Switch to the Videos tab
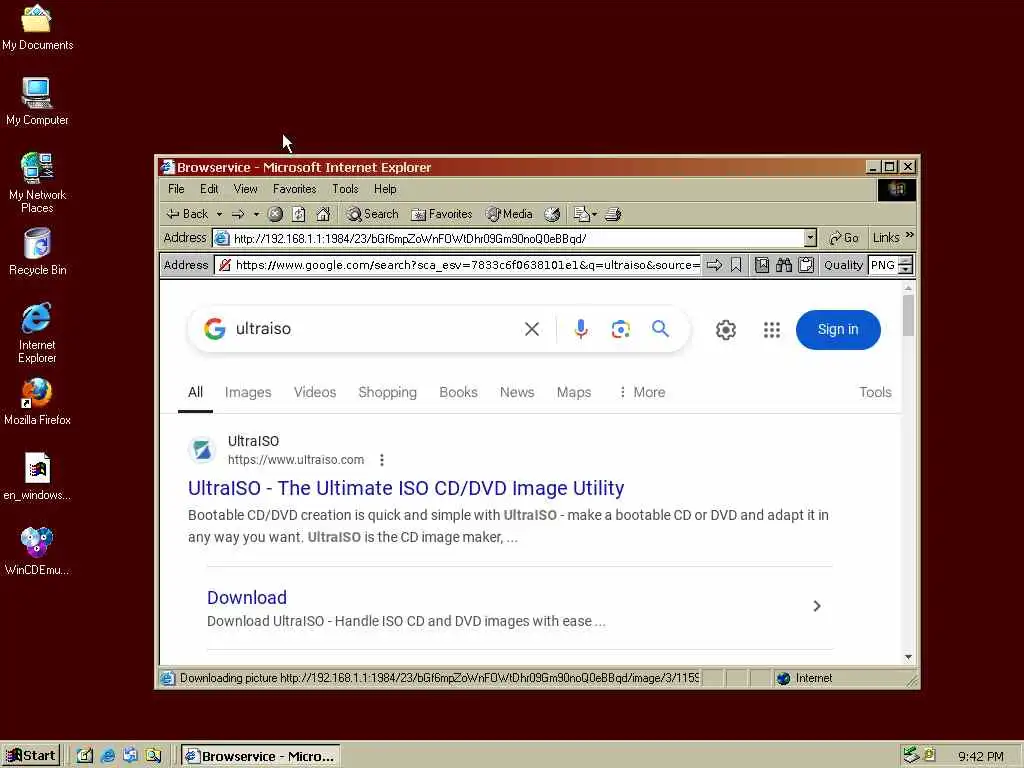The height and width of the screenshot is (768, 1024). coord(315,392)
